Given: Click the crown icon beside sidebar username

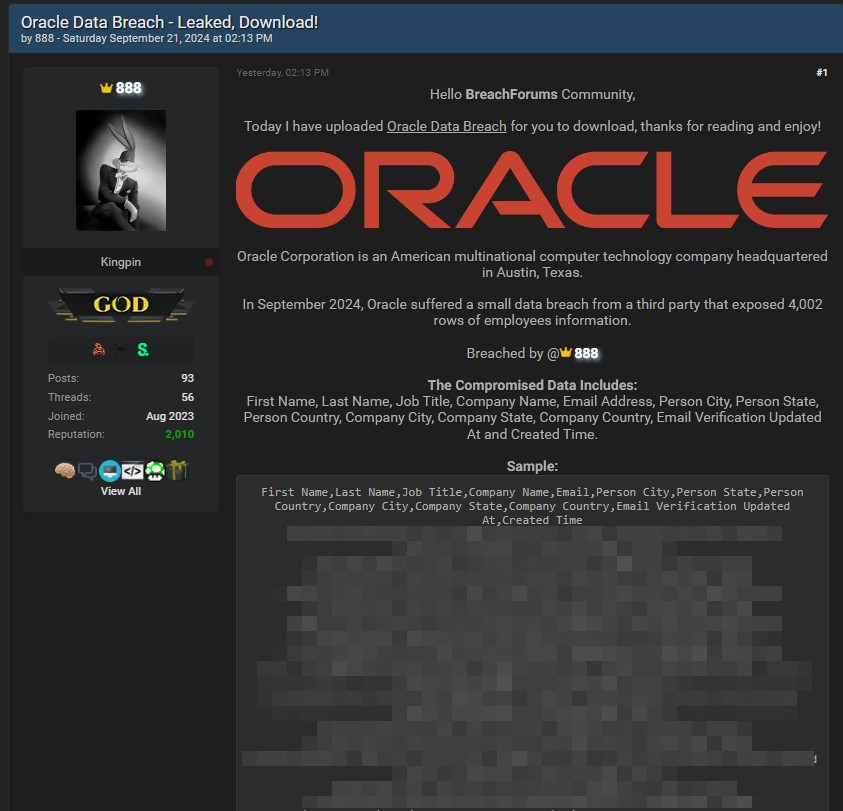Looking at the screenshot, I should pos(106,88).
